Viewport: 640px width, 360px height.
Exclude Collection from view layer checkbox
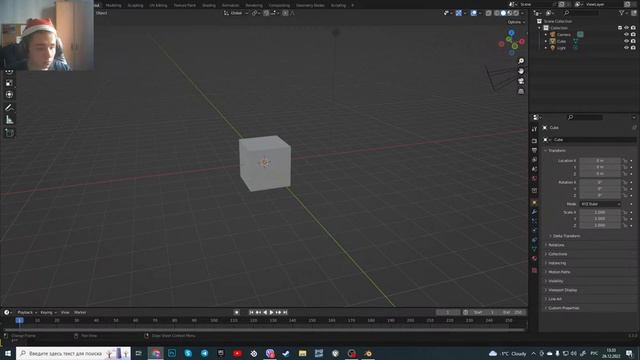point(620,28)
